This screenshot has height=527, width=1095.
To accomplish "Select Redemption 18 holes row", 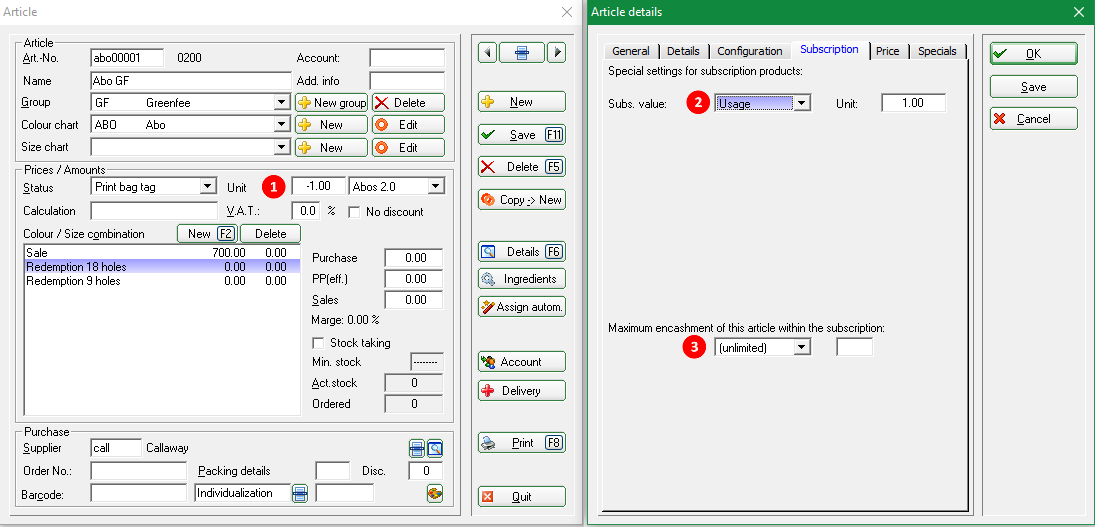I will click(162, 267).
